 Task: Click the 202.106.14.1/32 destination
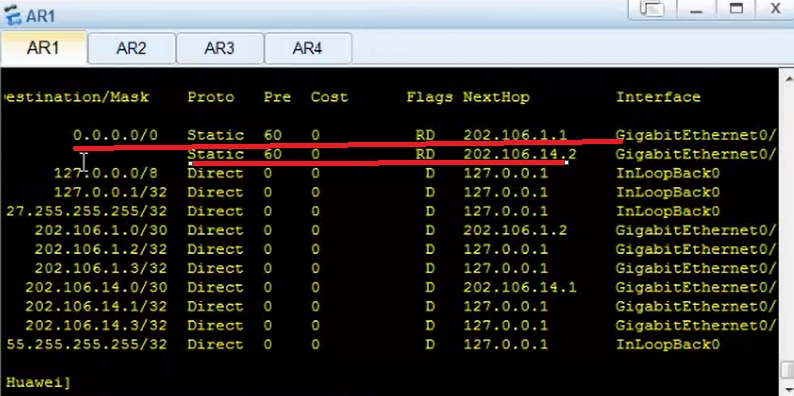pyautogui.click(x=96, y=306)
